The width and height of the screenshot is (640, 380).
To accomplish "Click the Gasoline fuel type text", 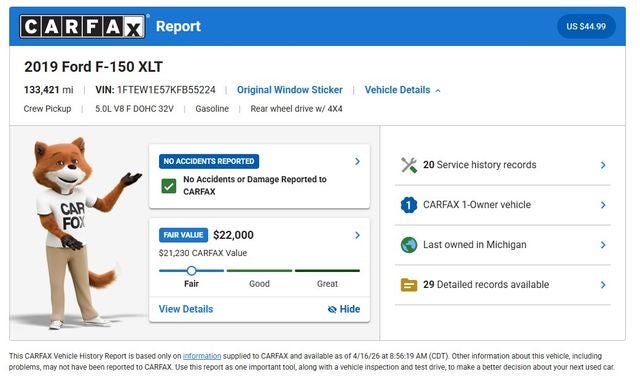I will [212, 109].
